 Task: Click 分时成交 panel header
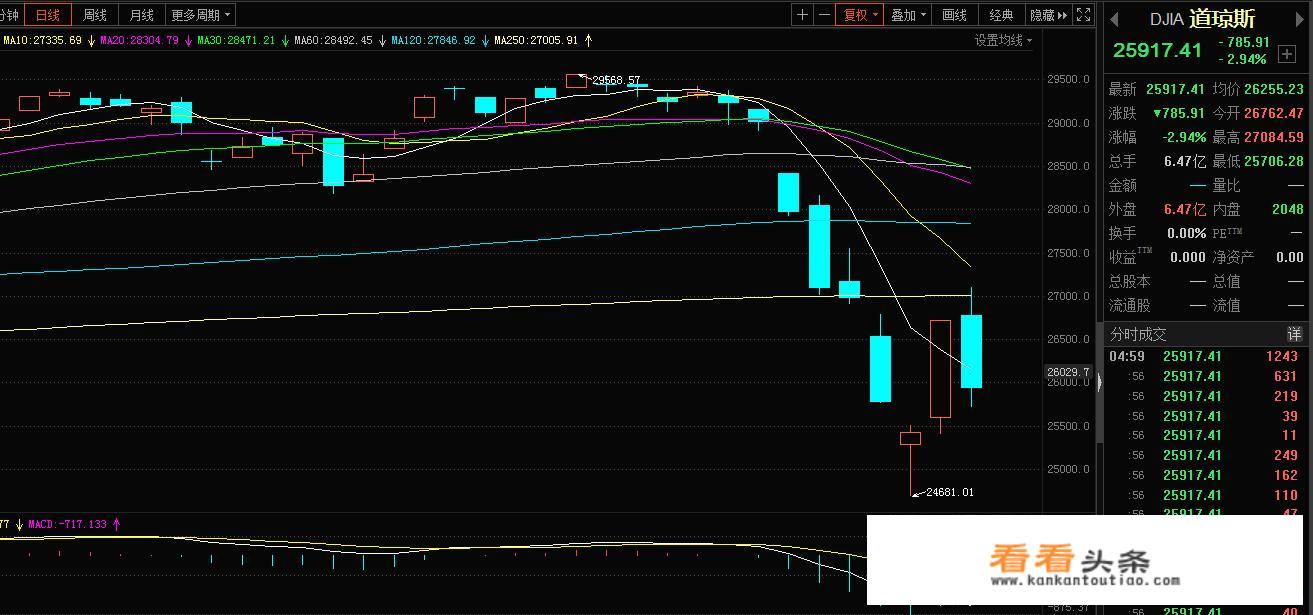pos(1205,334)
